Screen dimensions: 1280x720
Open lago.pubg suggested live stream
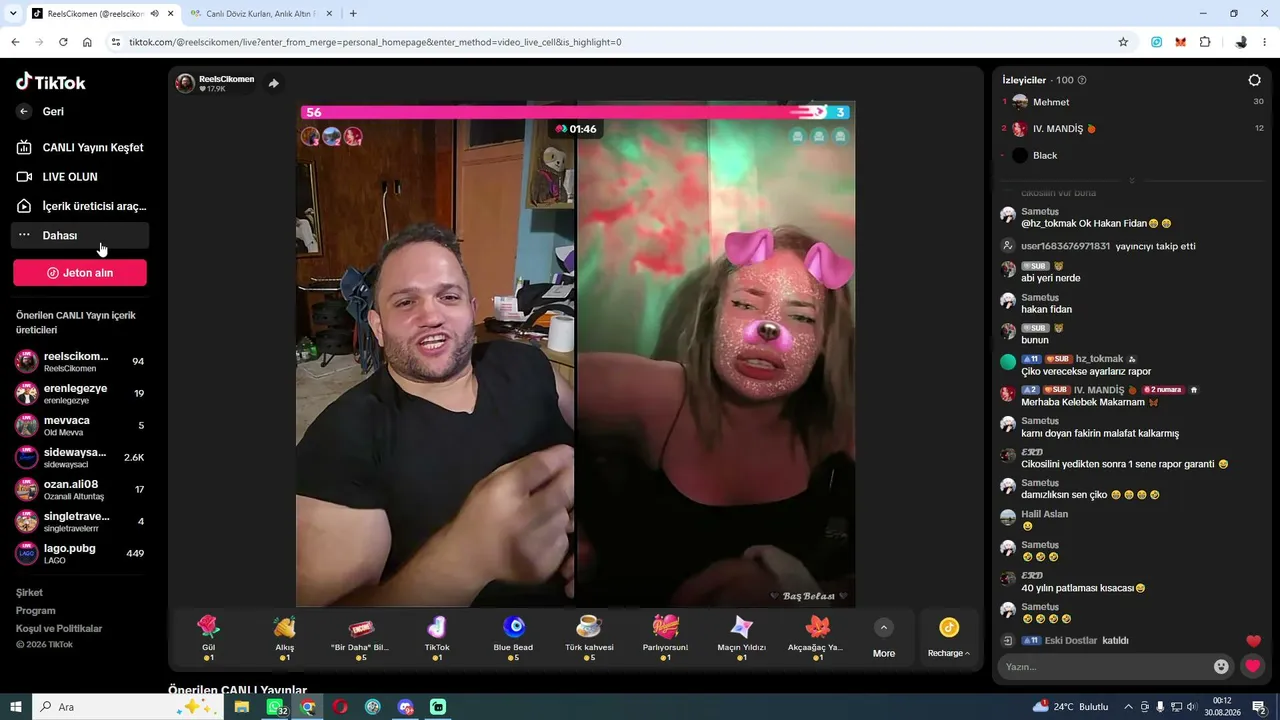80,554
